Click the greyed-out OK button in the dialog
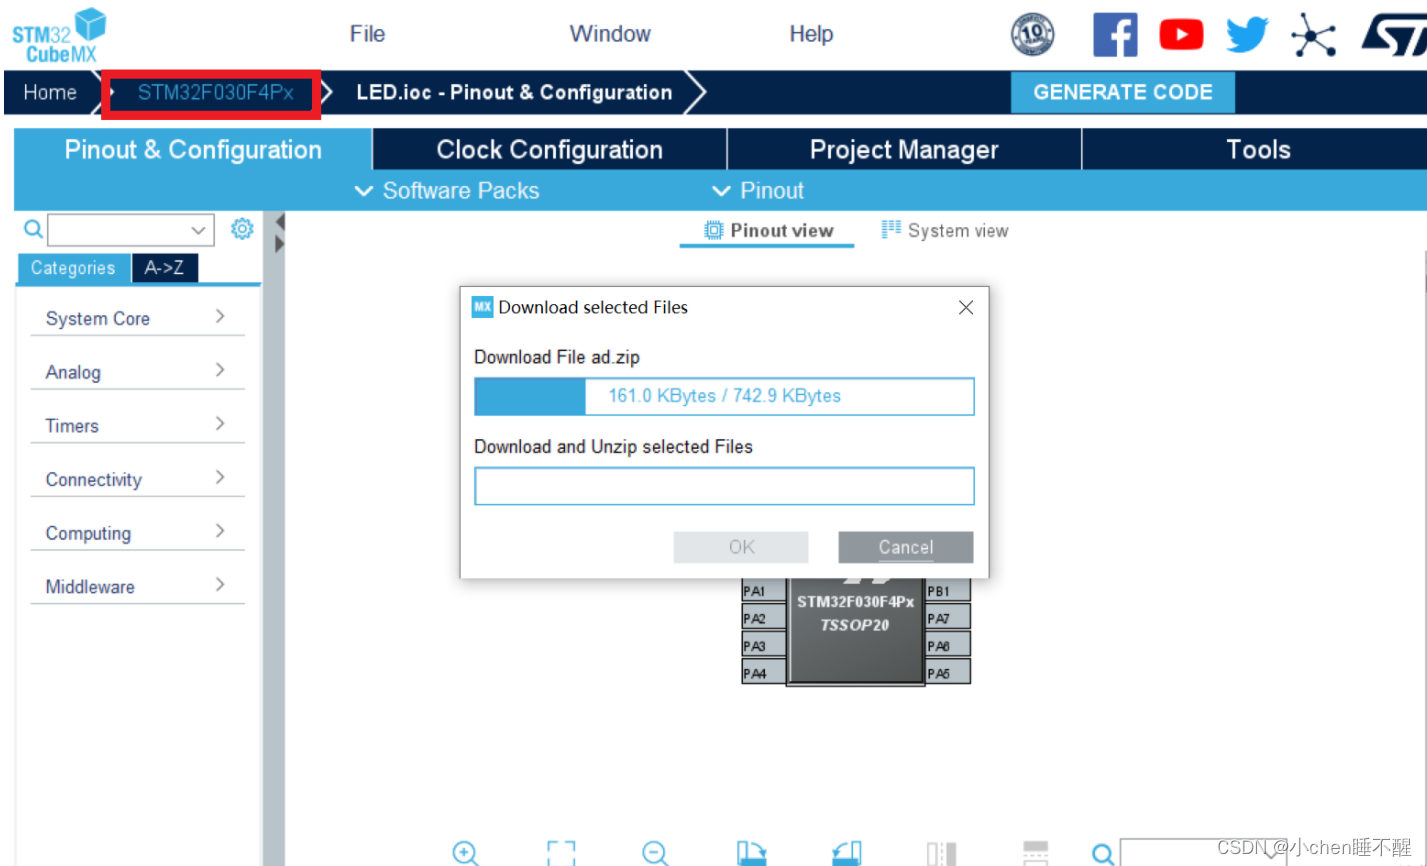 point(741,547)
